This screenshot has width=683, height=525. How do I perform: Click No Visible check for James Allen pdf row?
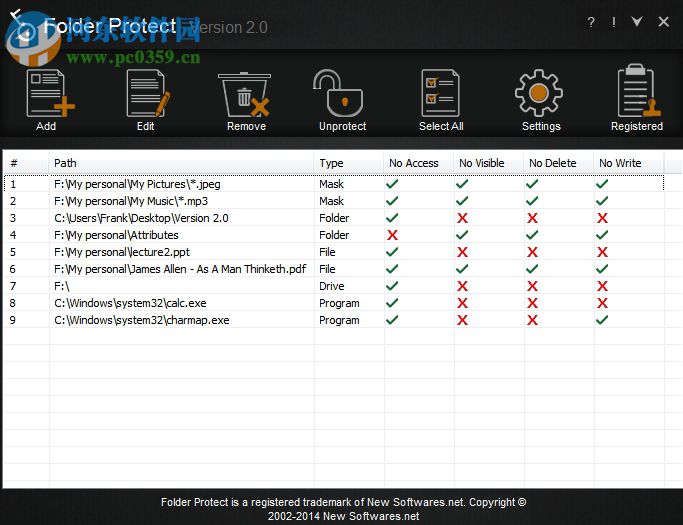pyautogui.click(x=462, y=269)
